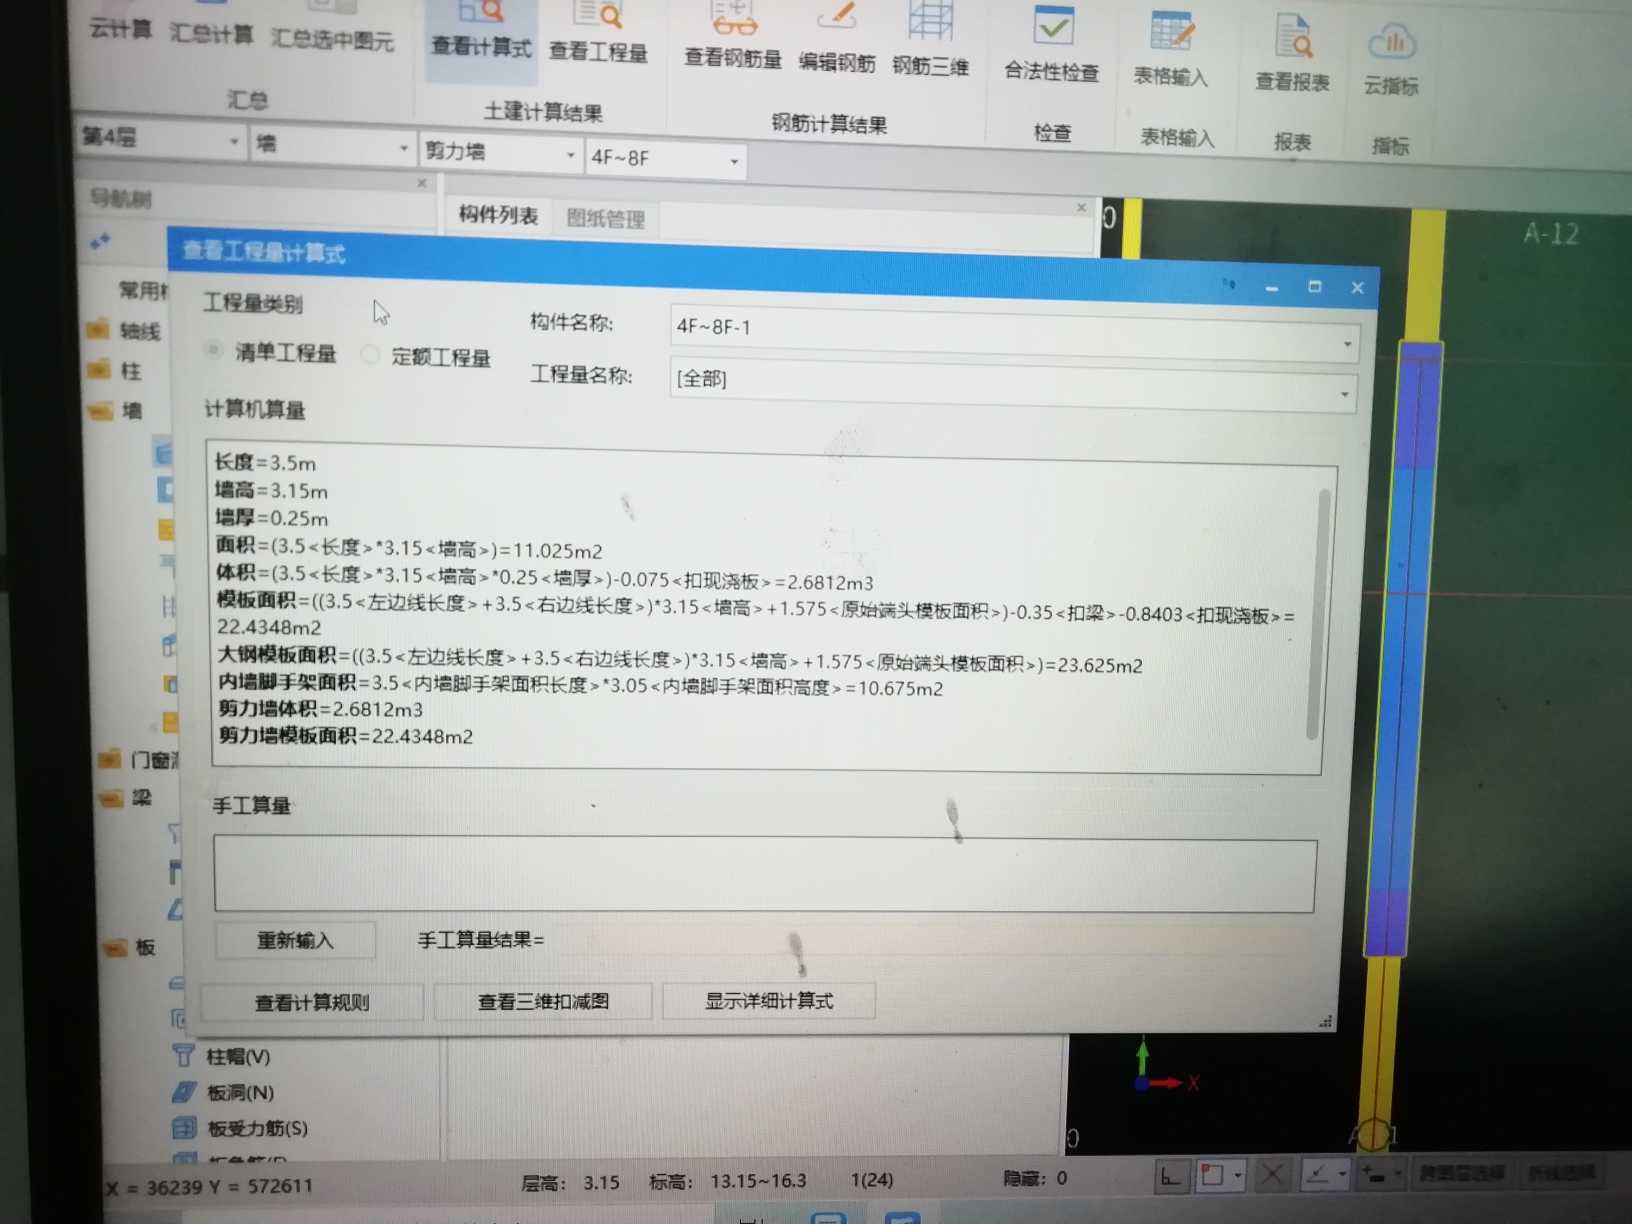Click the 大钢模板面积 calculation line
The image size is (1632, 1224).
pos(680,660)
